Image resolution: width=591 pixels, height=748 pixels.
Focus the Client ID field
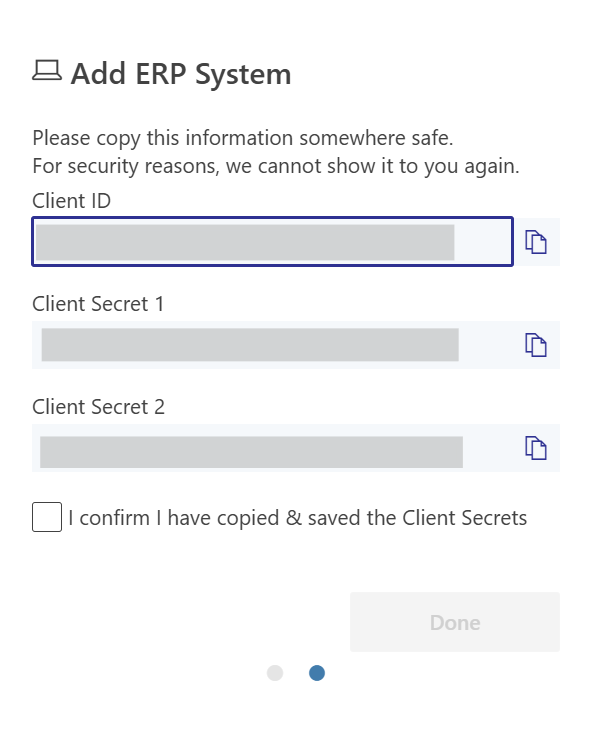(x=272, y=242)
